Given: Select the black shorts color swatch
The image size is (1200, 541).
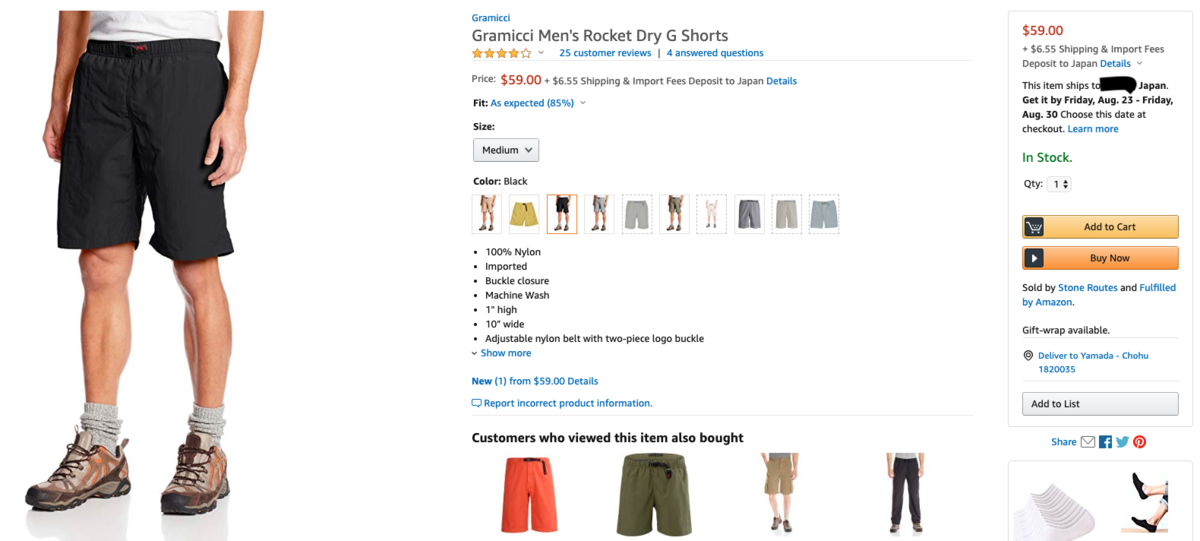Looking at the screenshot, I should [562, 214].
